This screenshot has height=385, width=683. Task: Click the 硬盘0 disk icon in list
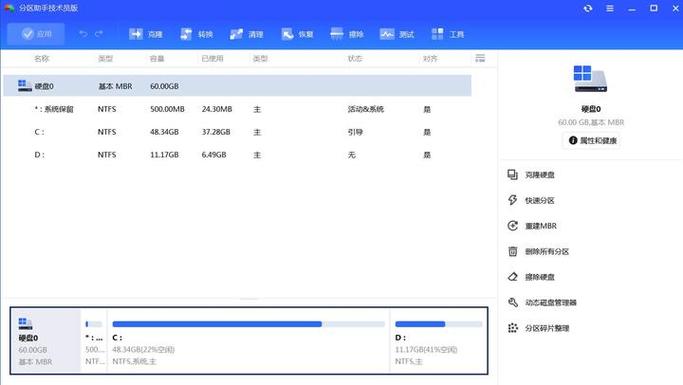(25, 85)
